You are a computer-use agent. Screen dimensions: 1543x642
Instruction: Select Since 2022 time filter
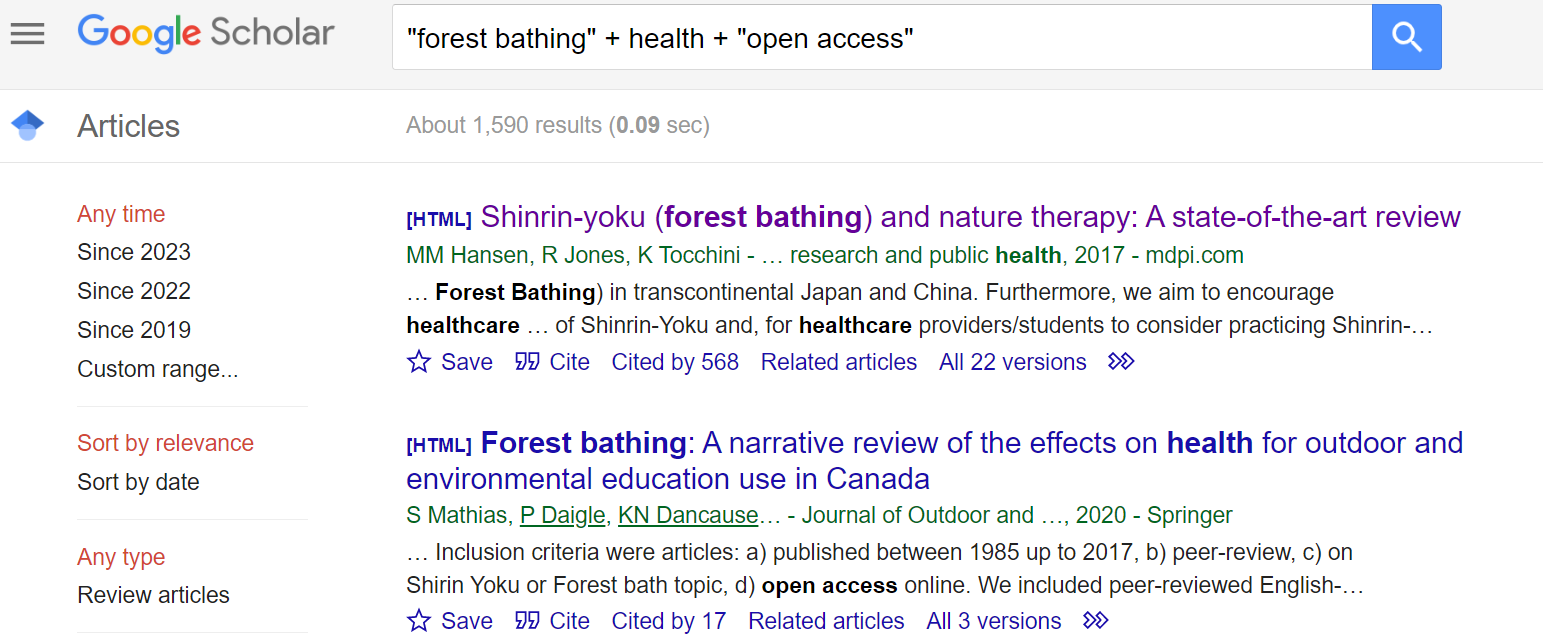[134, 291]
